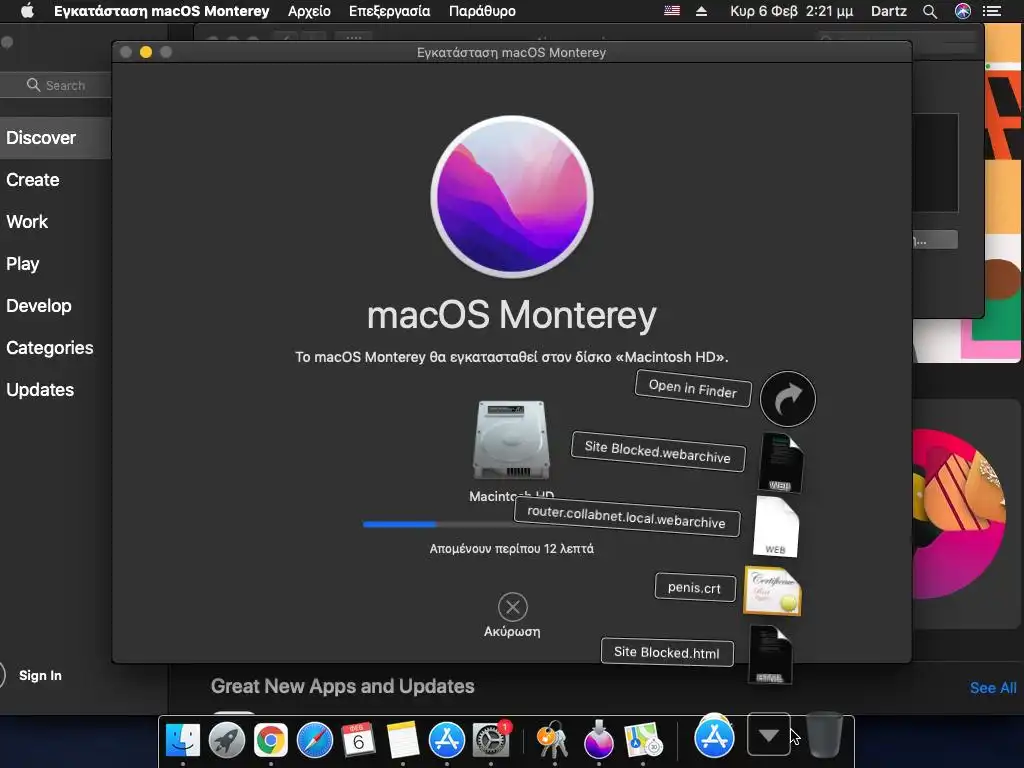Click the macOS Monterey logo image
Screen dimensions: 1024x768
click(x=512, y=197)
